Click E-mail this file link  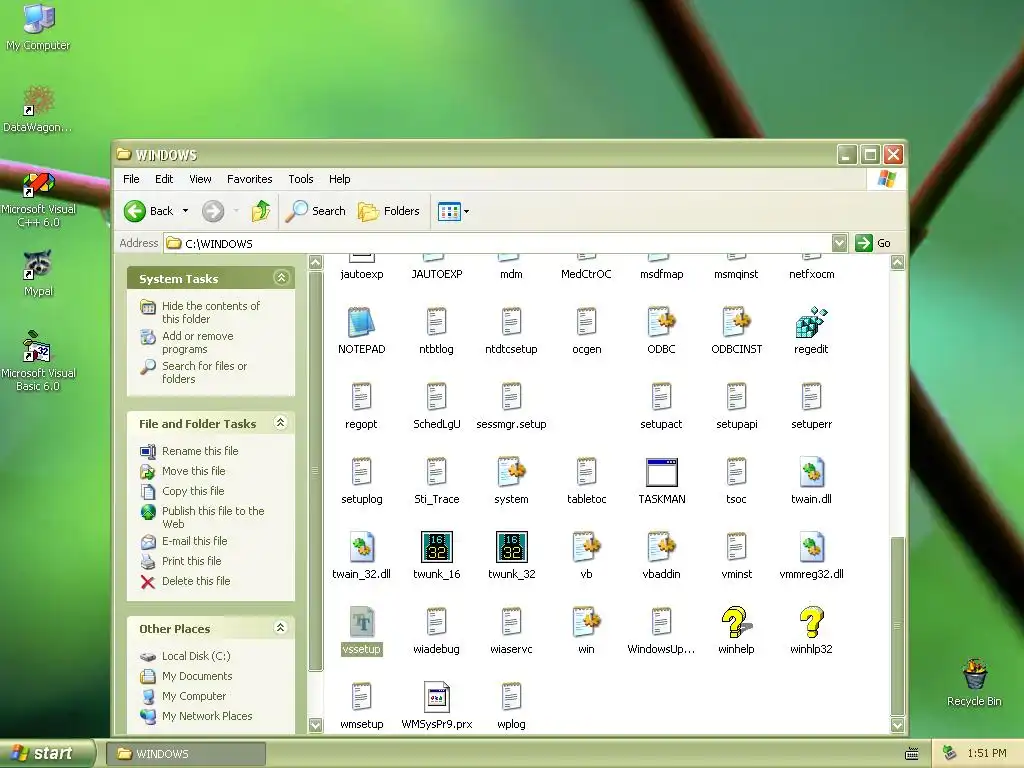[x=195, y=541]
